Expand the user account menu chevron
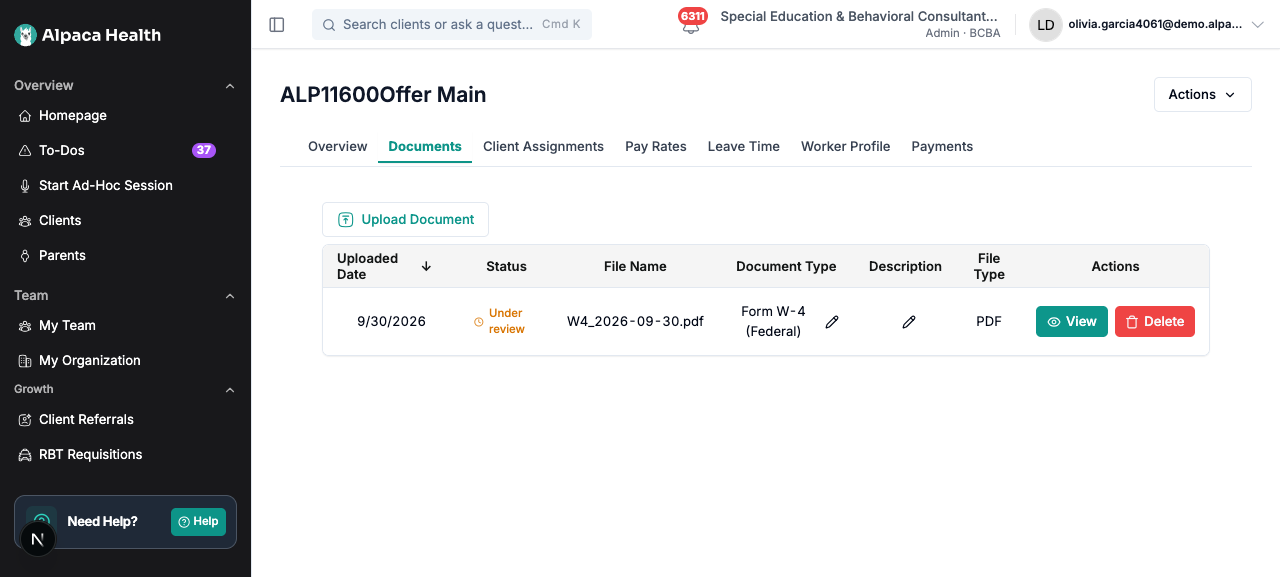The image size is (1280, 577). [x=1258, y=25]
